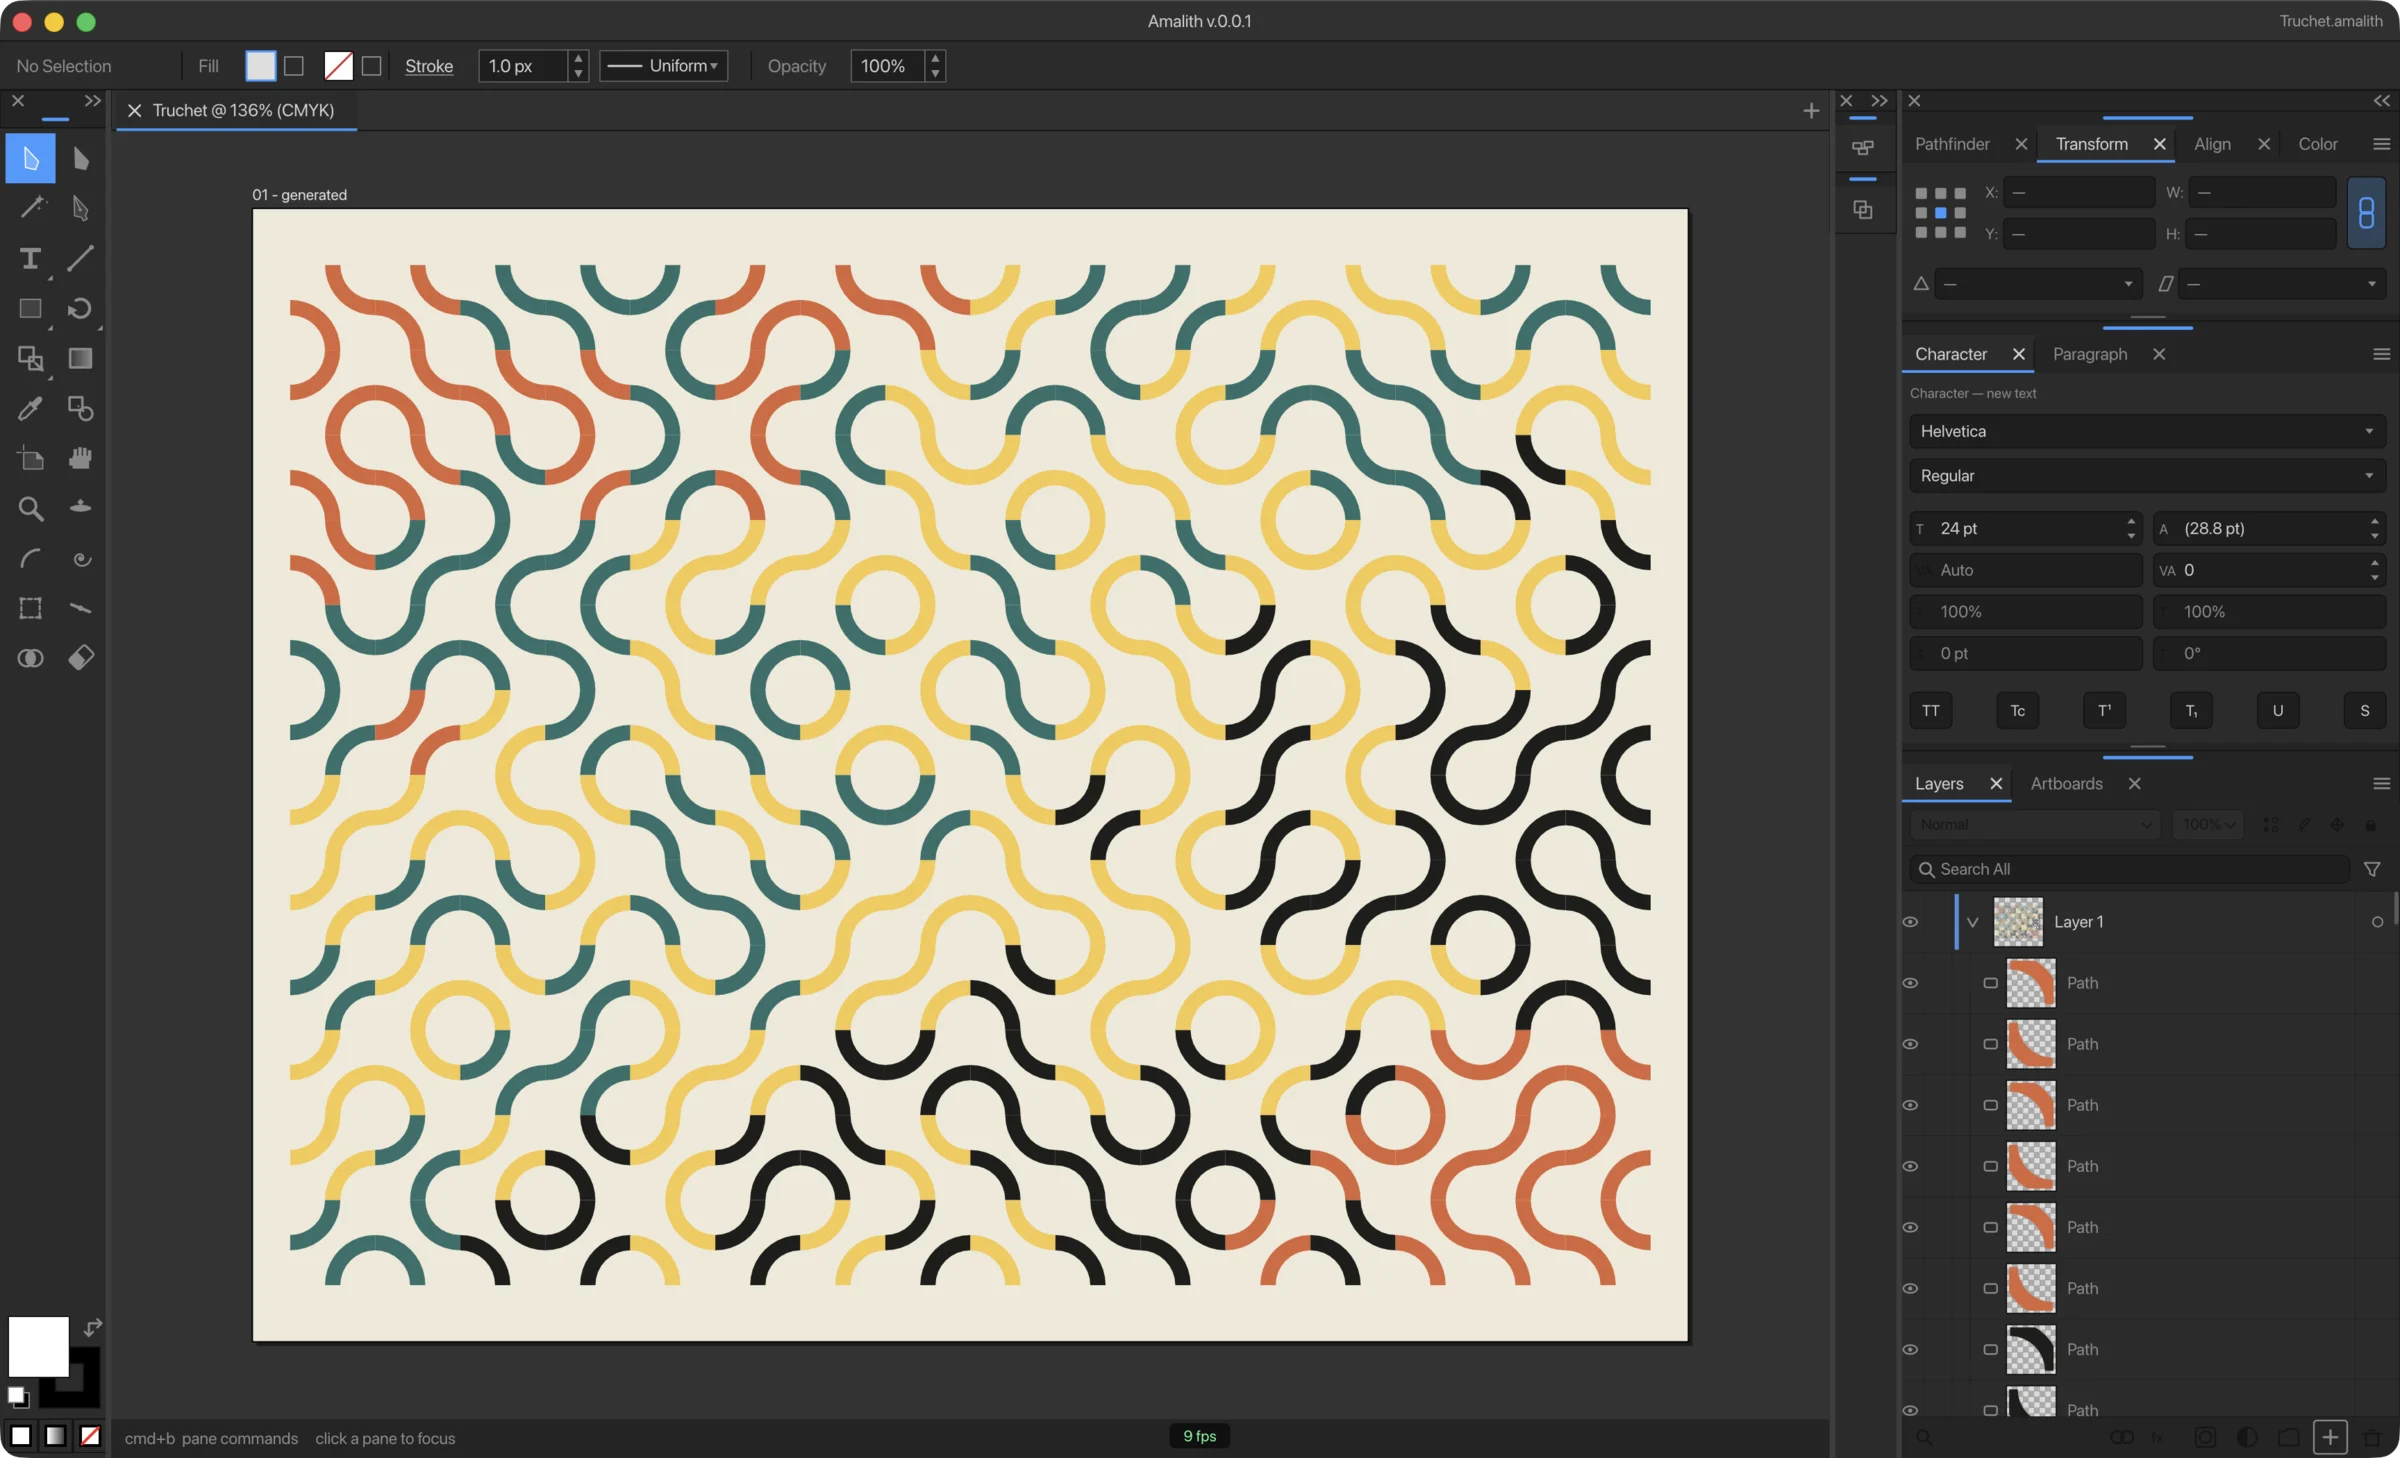Viewport: 2400px width, 1458px height.
Task: Increase font size 24 pt stepper
Action: click(x=2131, y=521)
